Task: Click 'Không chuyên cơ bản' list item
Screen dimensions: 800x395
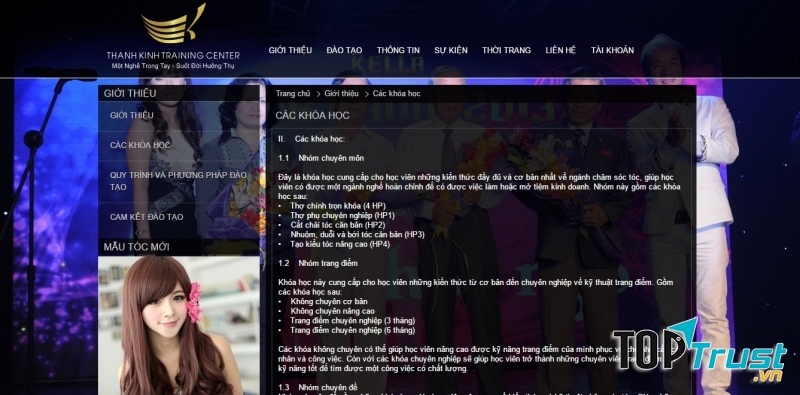Action: [329, 301]
